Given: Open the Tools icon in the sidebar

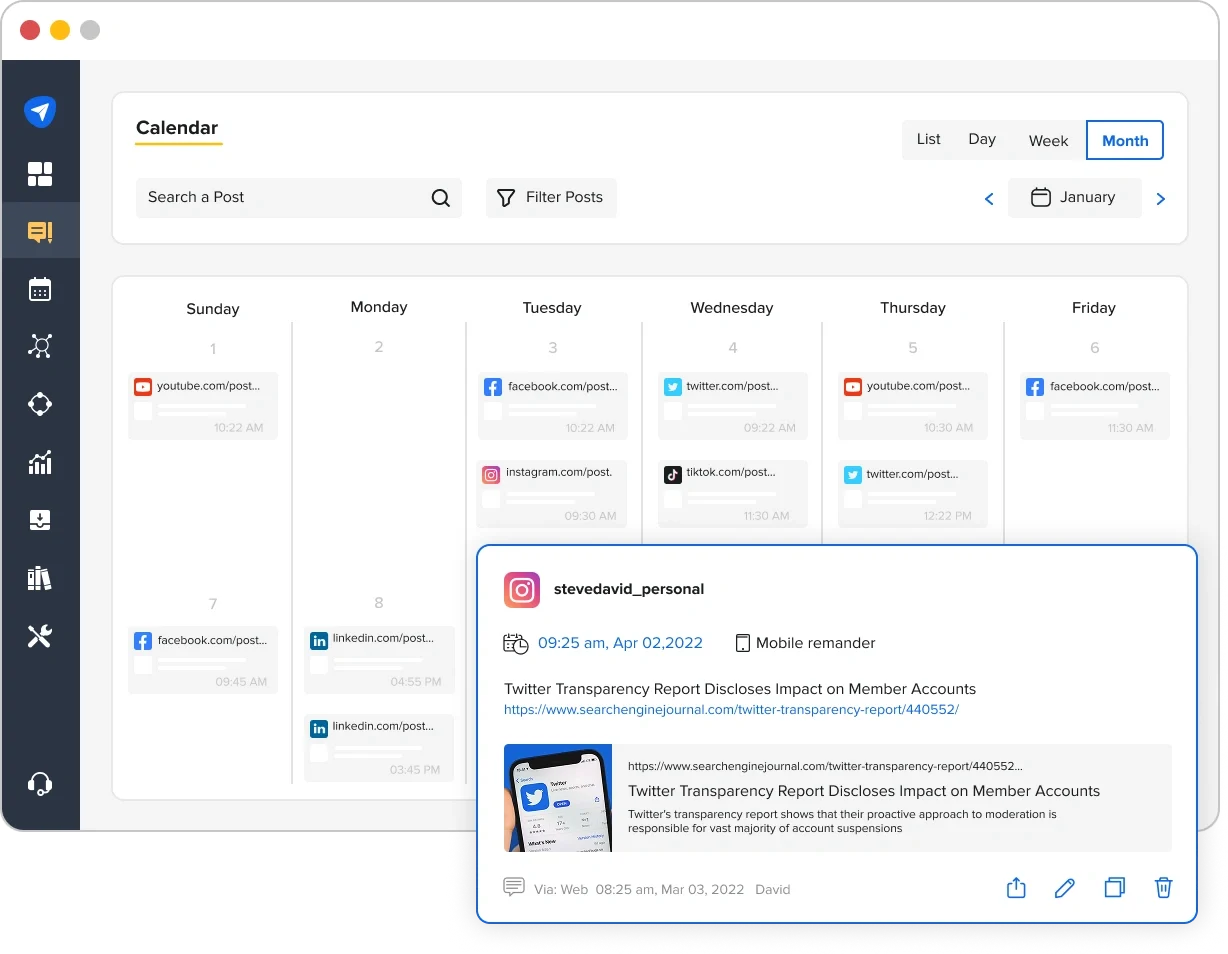Looking at the screenshot, I should click(40, 635).
